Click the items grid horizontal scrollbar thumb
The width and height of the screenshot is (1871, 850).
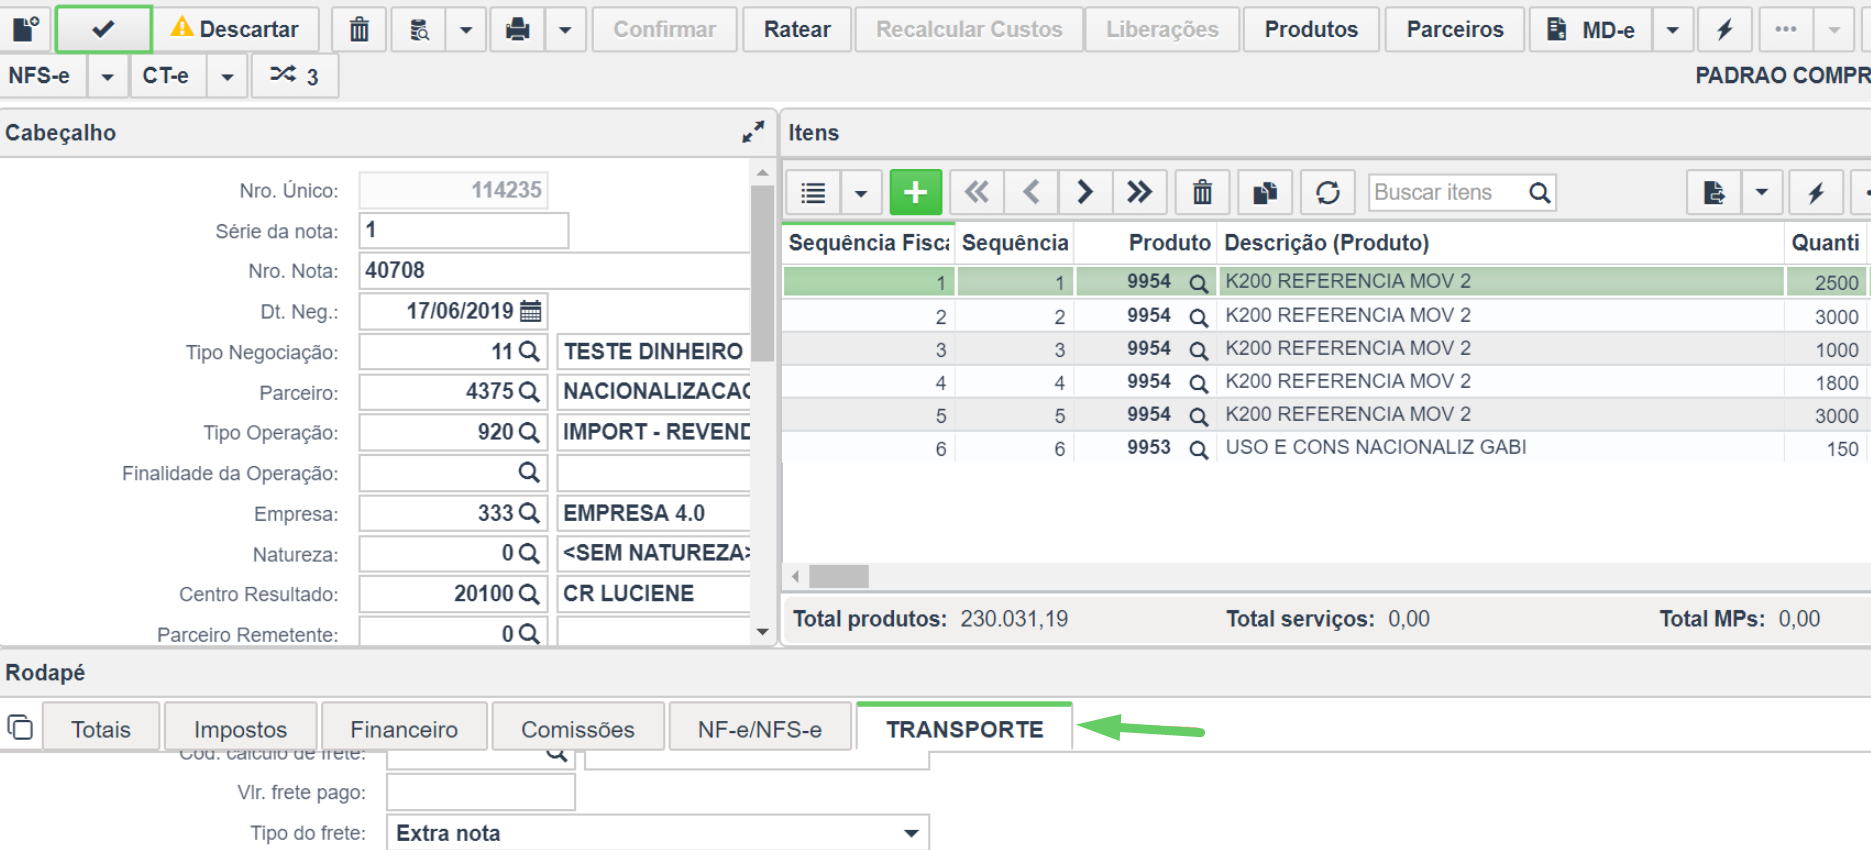pos(839,576)
